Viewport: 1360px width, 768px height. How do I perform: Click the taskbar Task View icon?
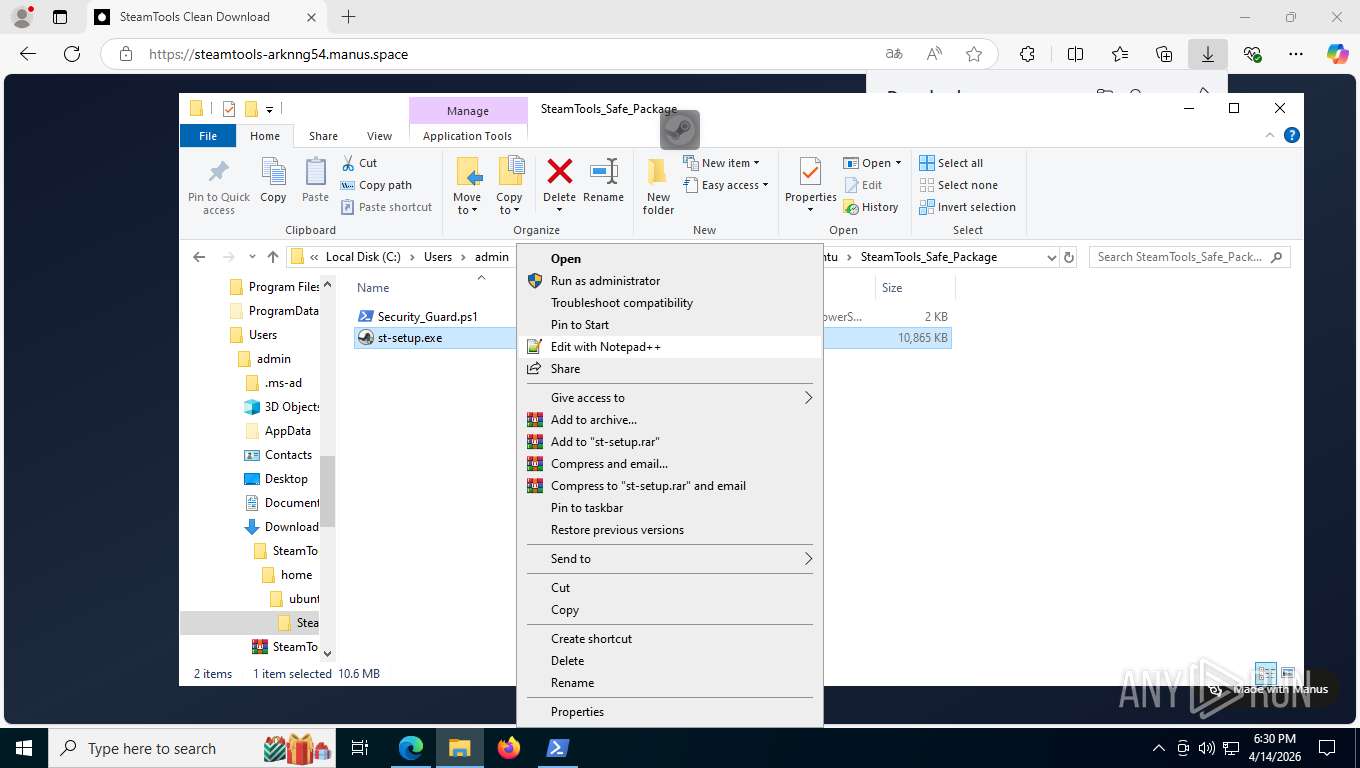click(x=360, y=748)
